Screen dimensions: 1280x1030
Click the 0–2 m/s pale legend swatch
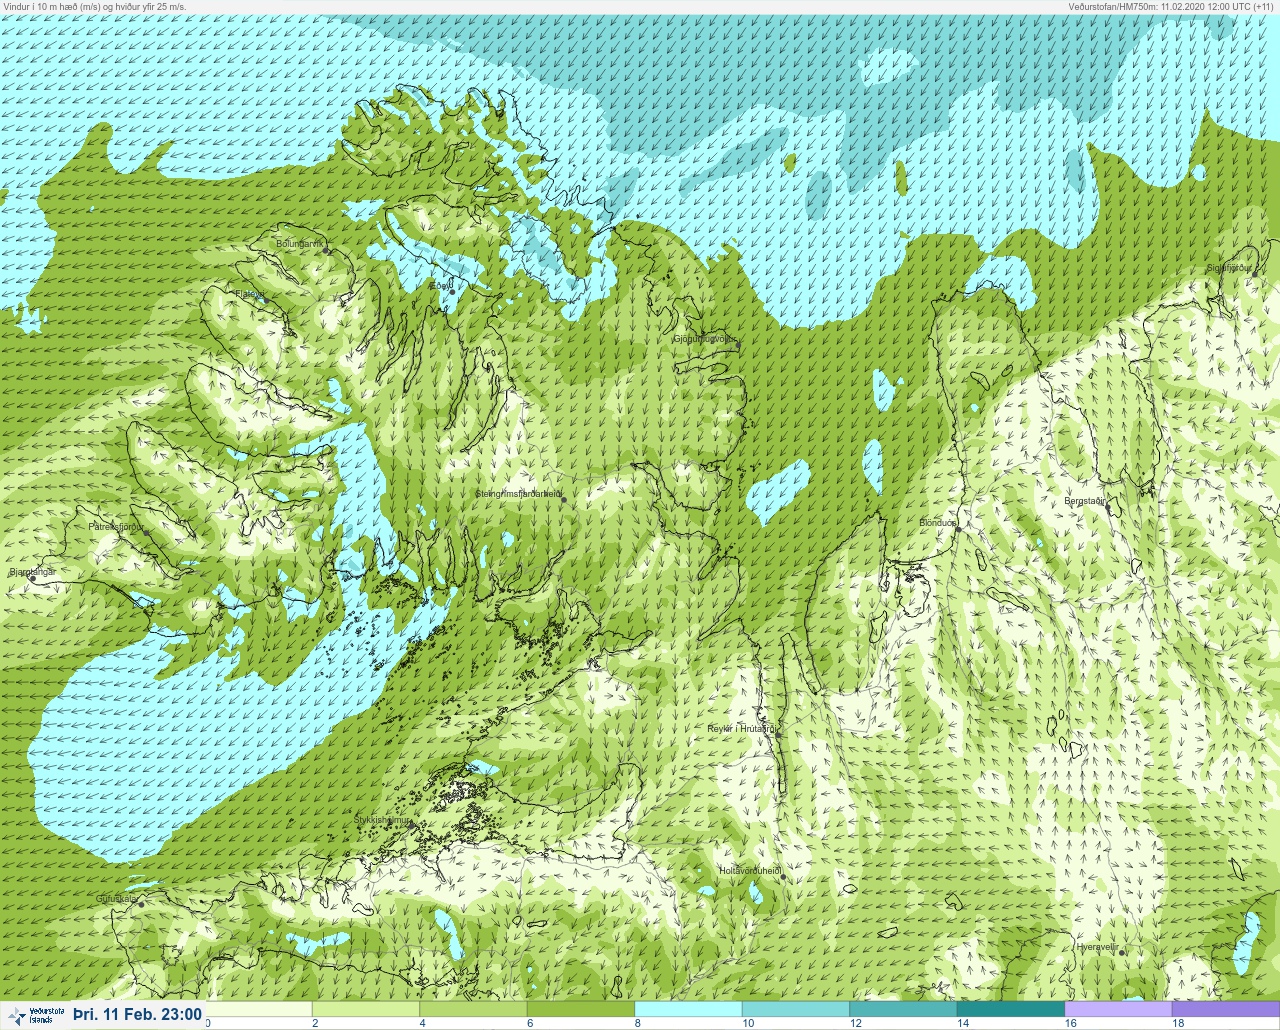pyautogui.click(x=259, y=1009)
